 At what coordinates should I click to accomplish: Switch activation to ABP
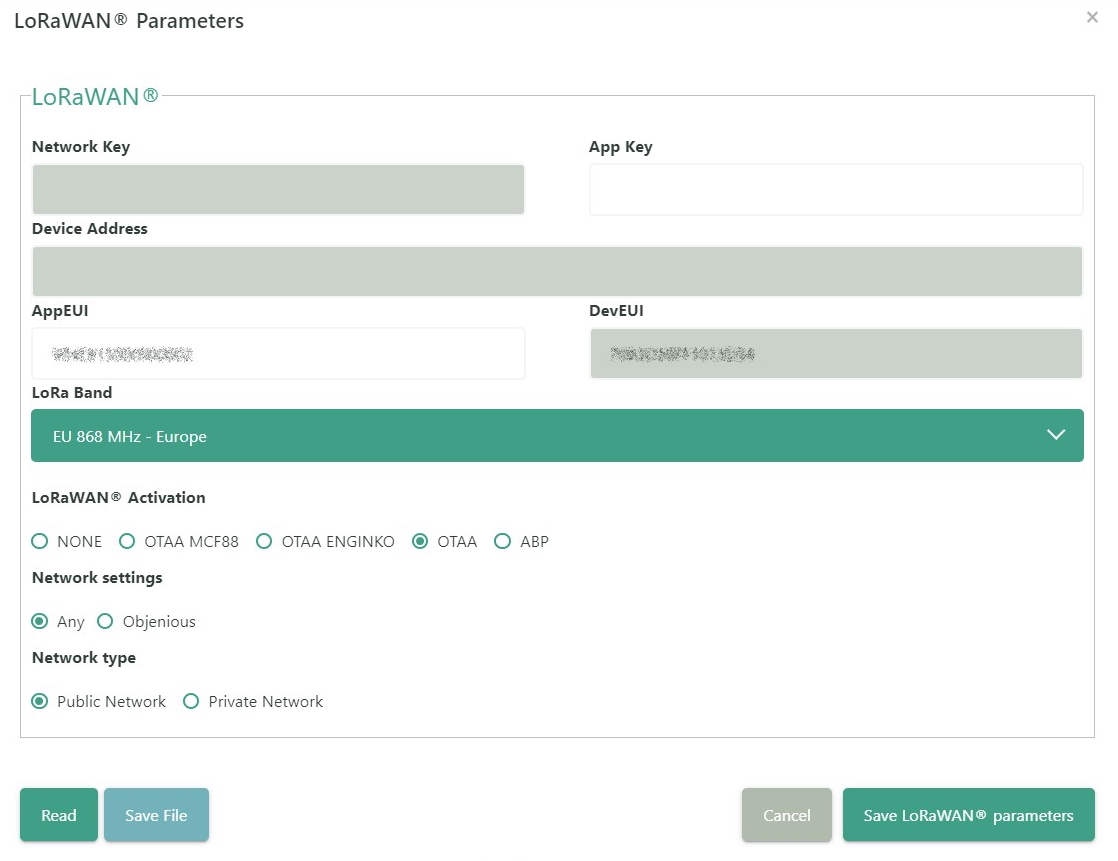click(503, 541)
